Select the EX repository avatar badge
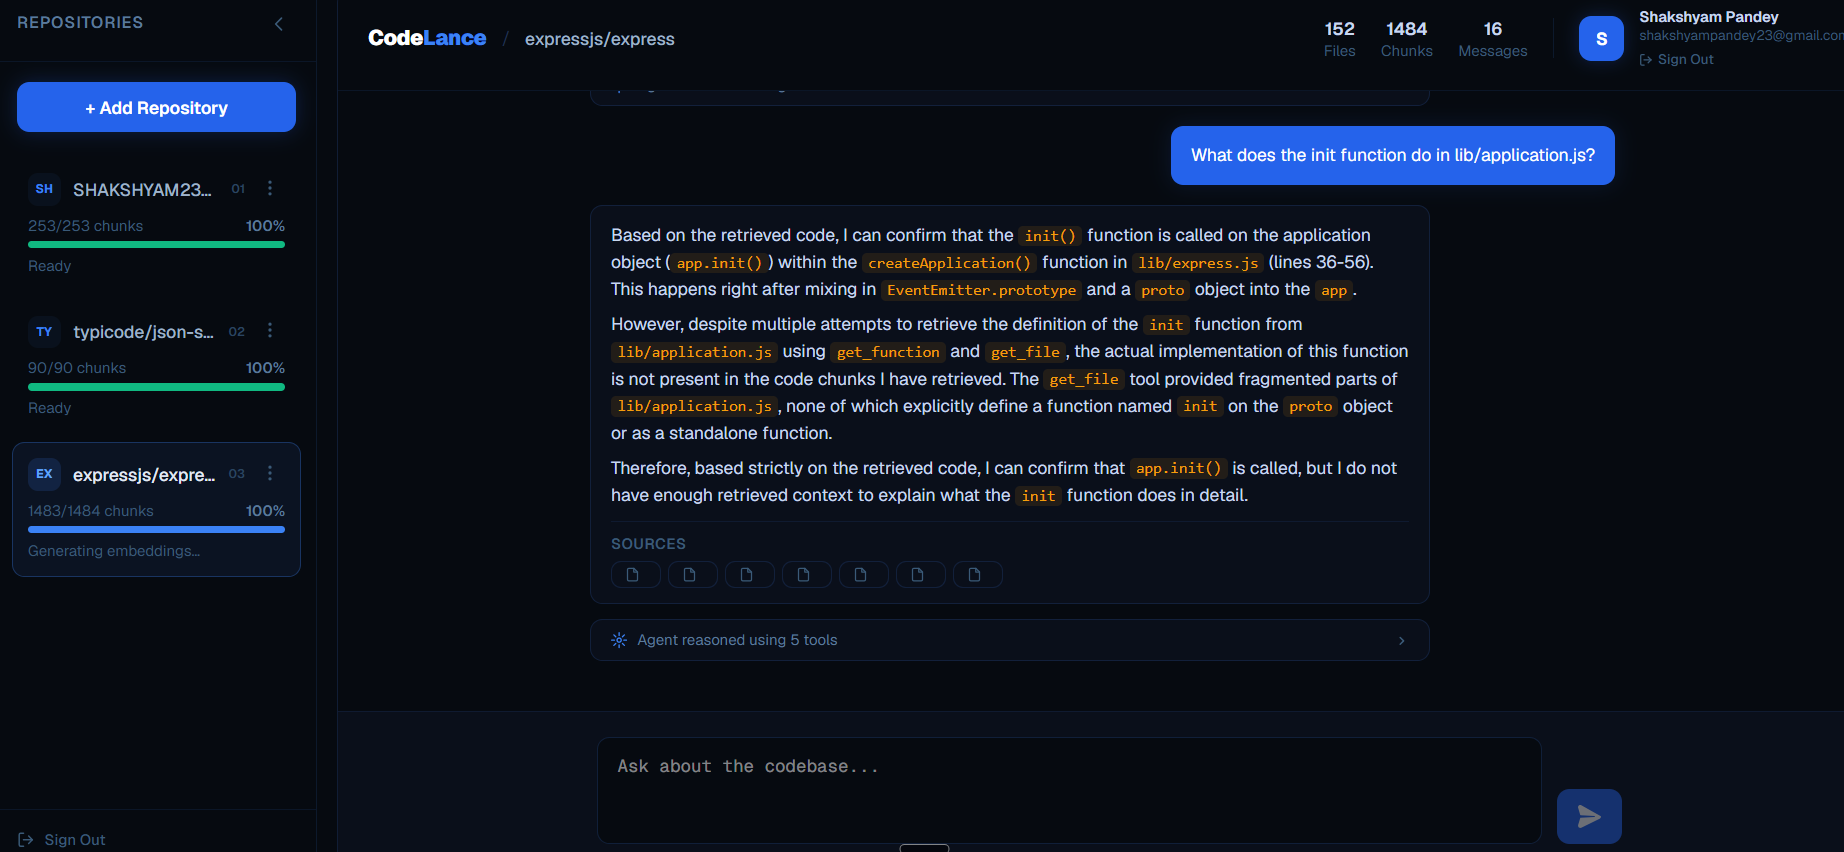 pos(44,474)
